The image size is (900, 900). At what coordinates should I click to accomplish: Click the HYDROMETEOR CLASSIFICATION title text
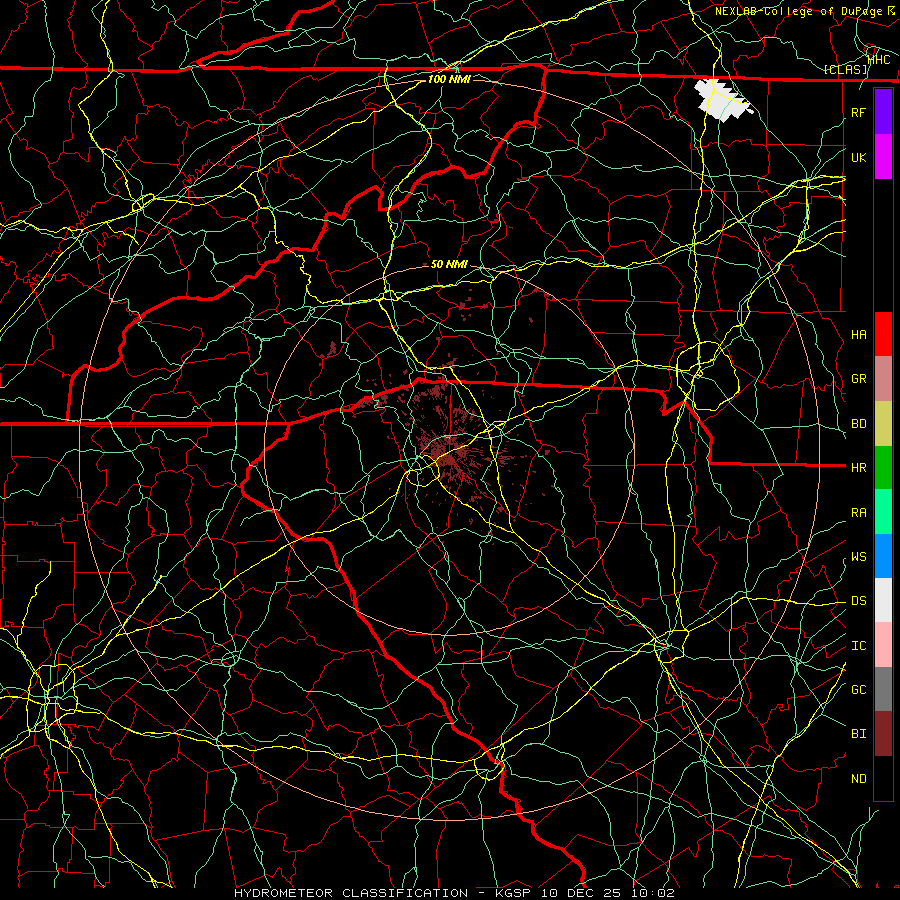pos(351,893)
